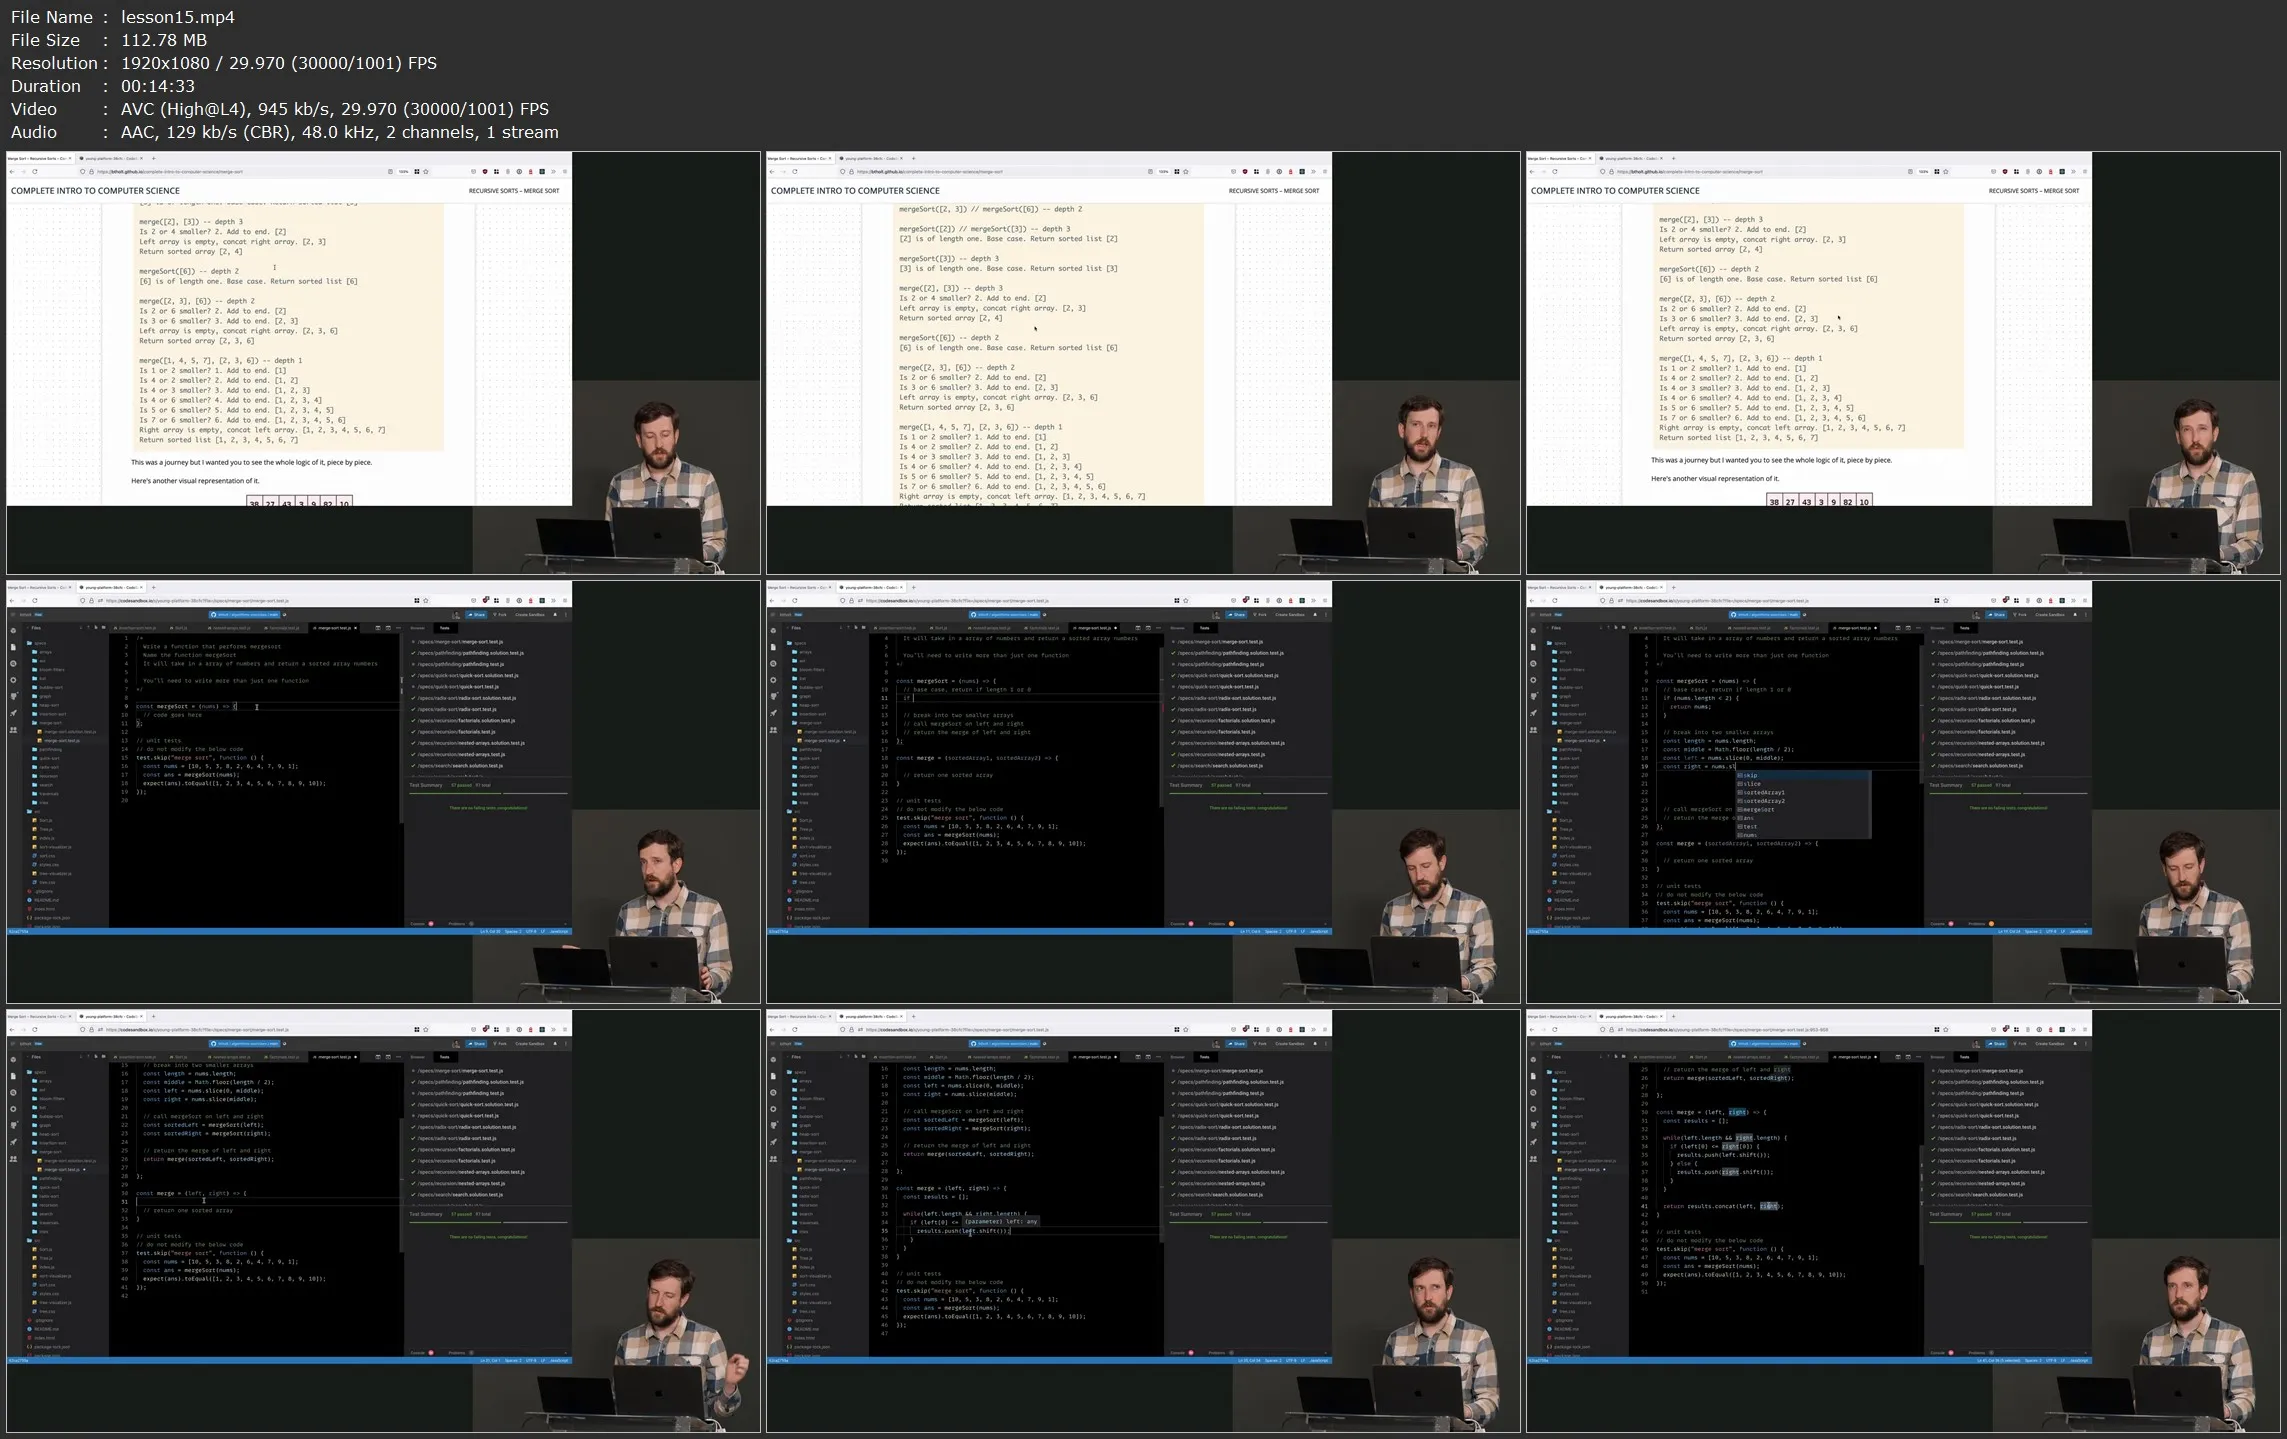Open thumbnail with an empty merge(left, right) function
Image resolution: width=2287 pixels, height=1439 pixels.
[383, 1221]
